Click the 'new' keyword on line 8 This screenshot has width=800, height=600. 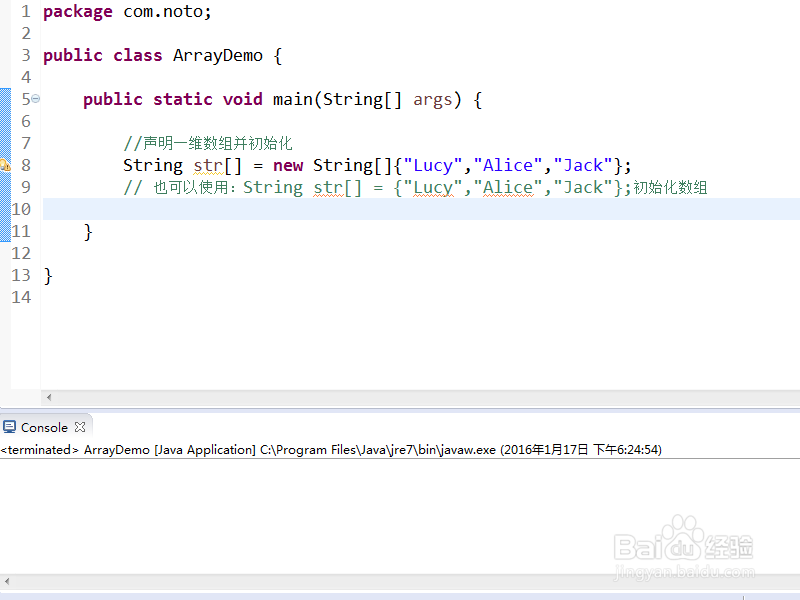tap(288, 165)
